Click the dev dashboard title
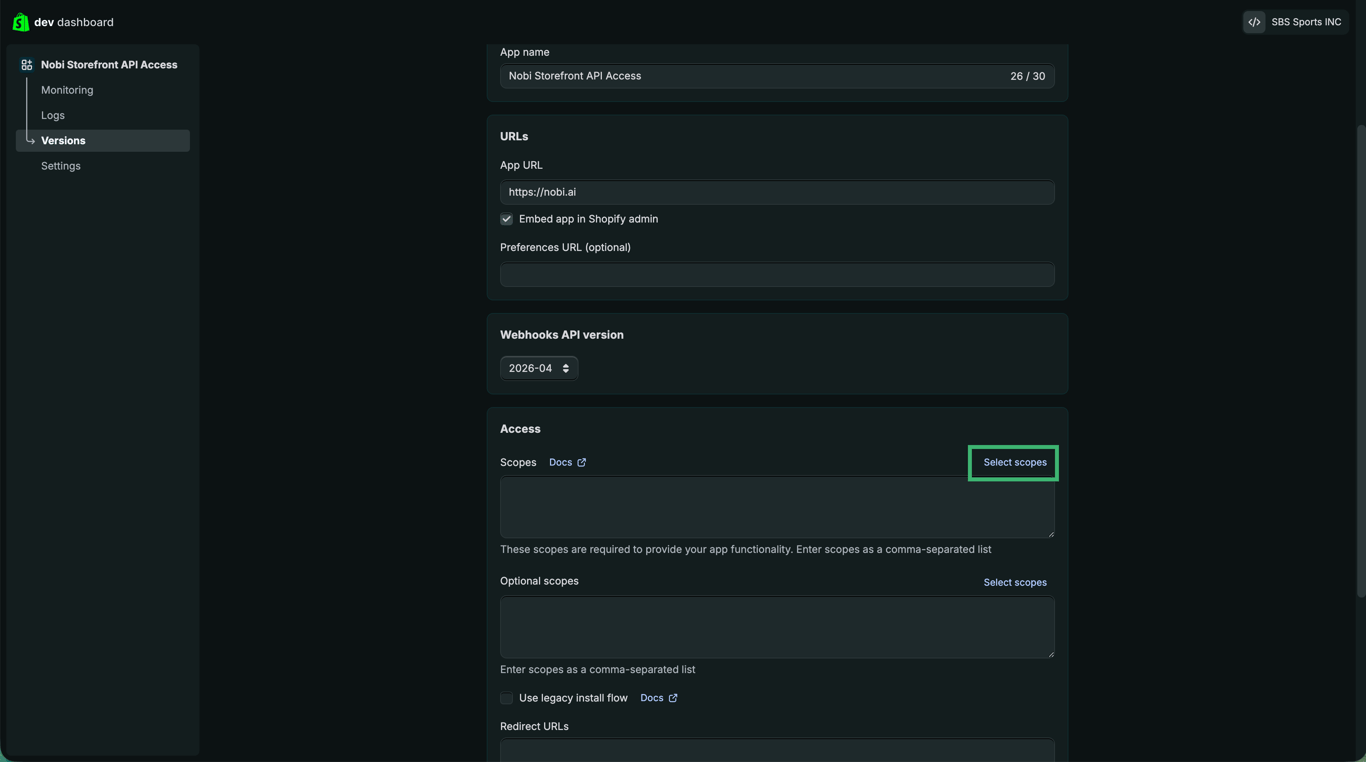The width and height of the screenshot is (1366, 762). coord(74,22)
